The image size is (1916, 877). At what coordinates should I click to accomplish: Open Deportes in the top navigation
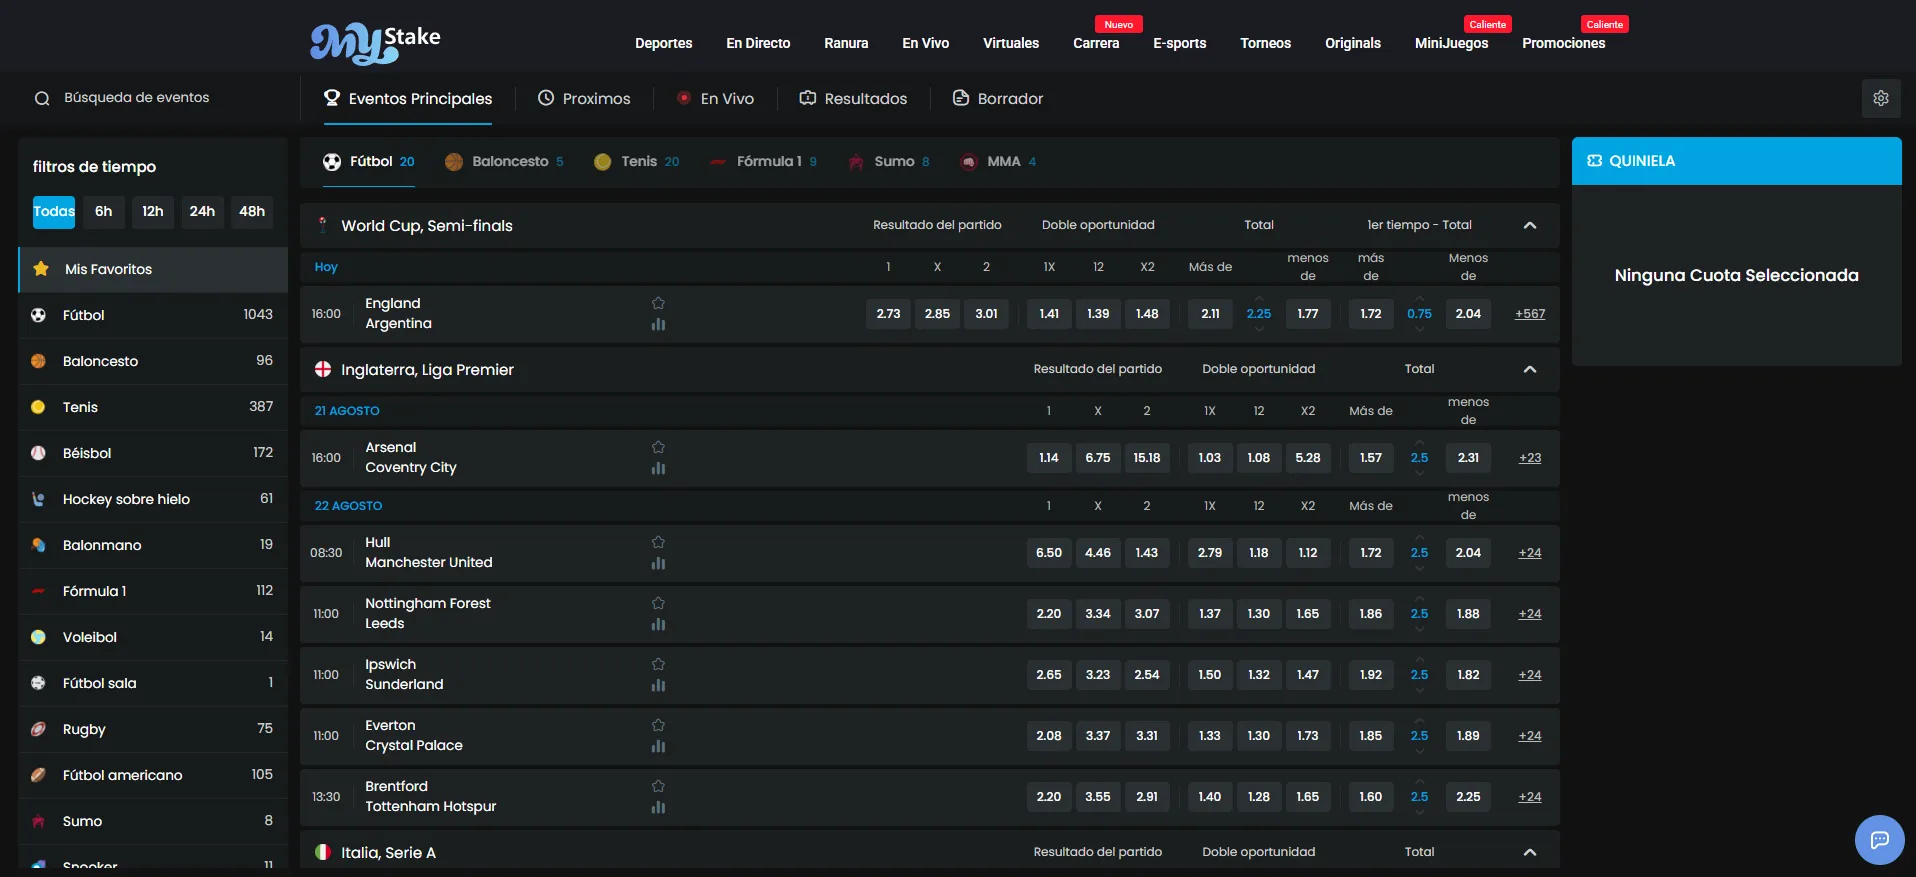tap(664, 43)
